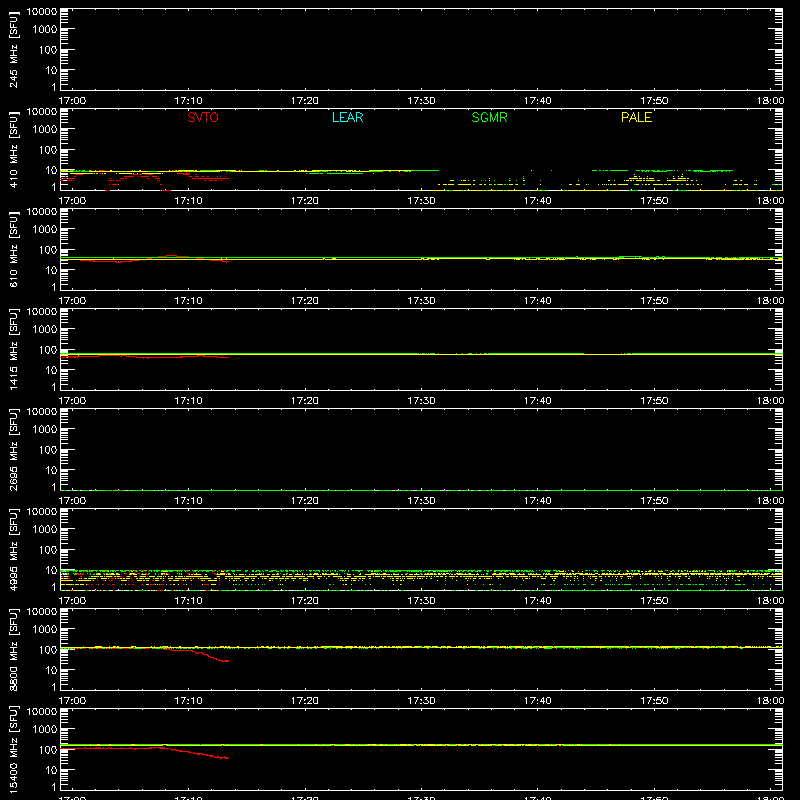Click the end of red SVTO trace at 15400 MHz
Screen dimensions: 800x800
227,758
